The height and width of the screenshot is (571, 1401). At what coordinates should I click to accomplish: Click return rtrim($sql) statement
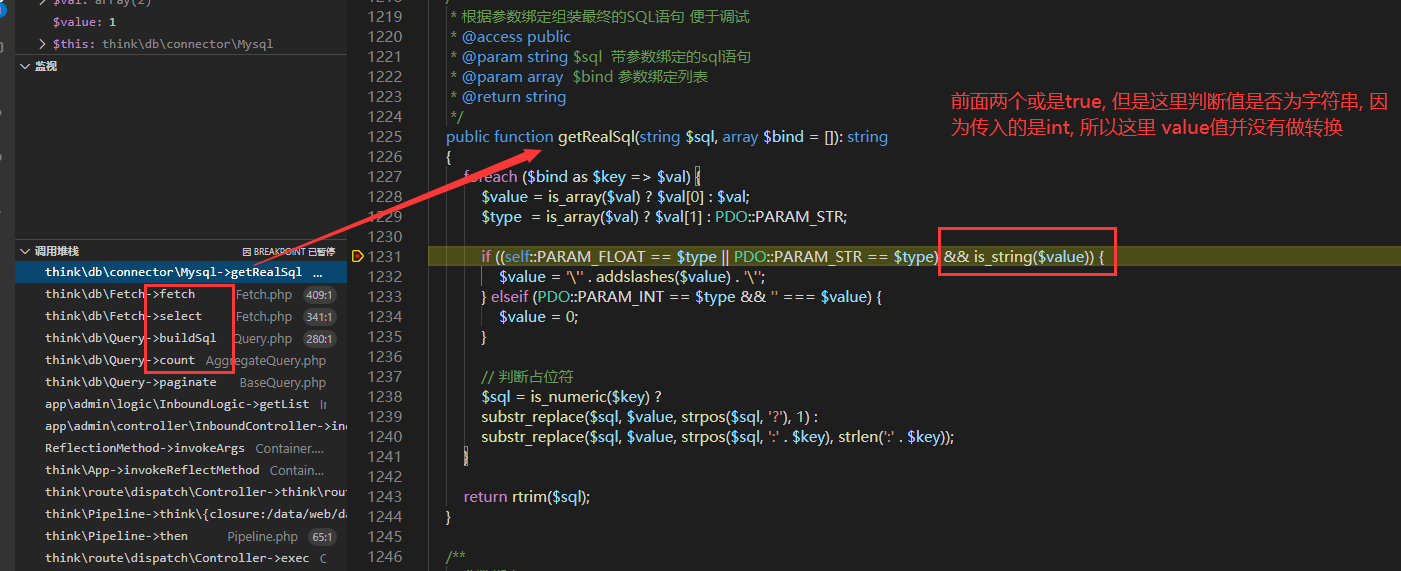pos(528,497)
